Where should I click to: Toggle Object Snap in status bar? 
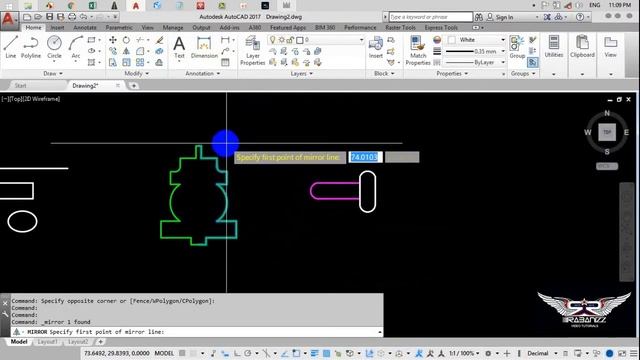click(x=296, y=353)
